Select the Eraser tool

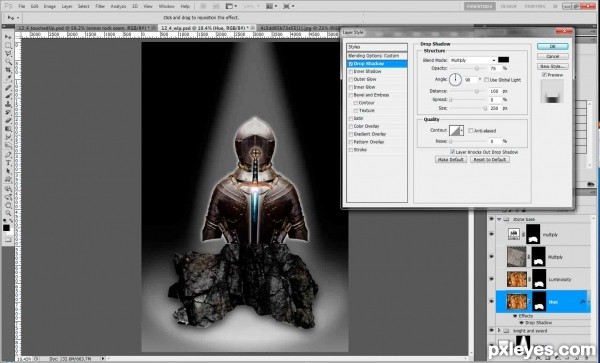(8, 121)
